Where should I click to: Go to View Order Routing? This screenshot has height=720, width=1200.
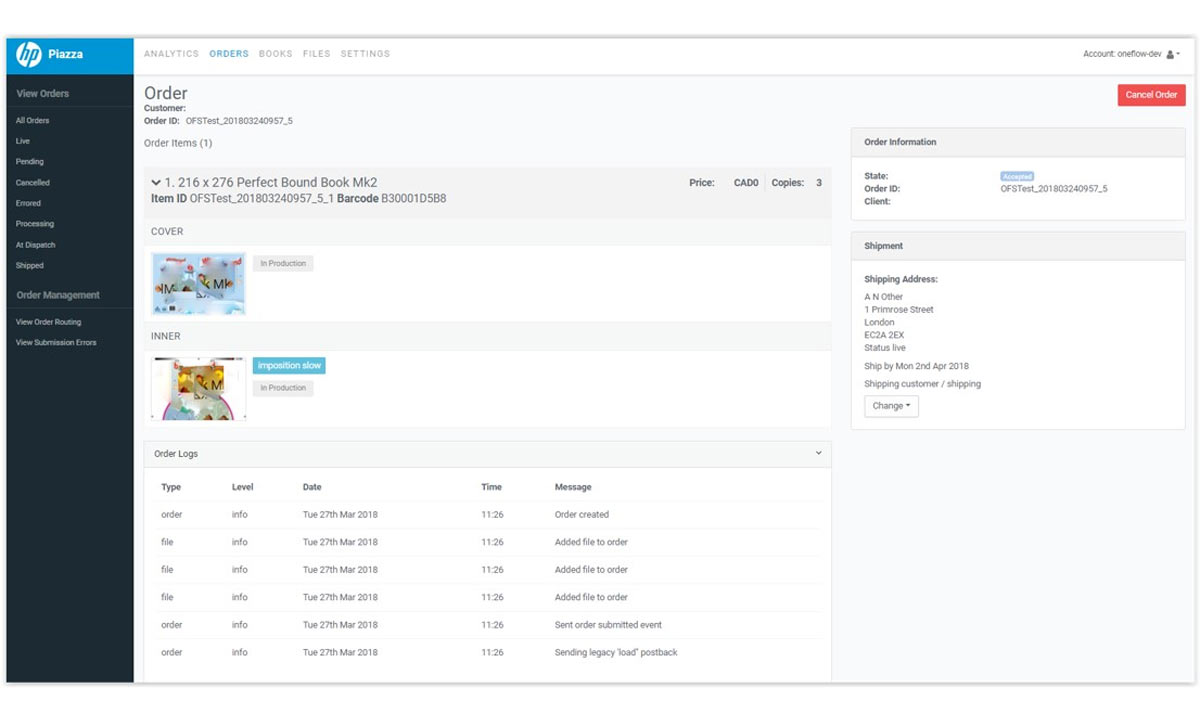48,322
